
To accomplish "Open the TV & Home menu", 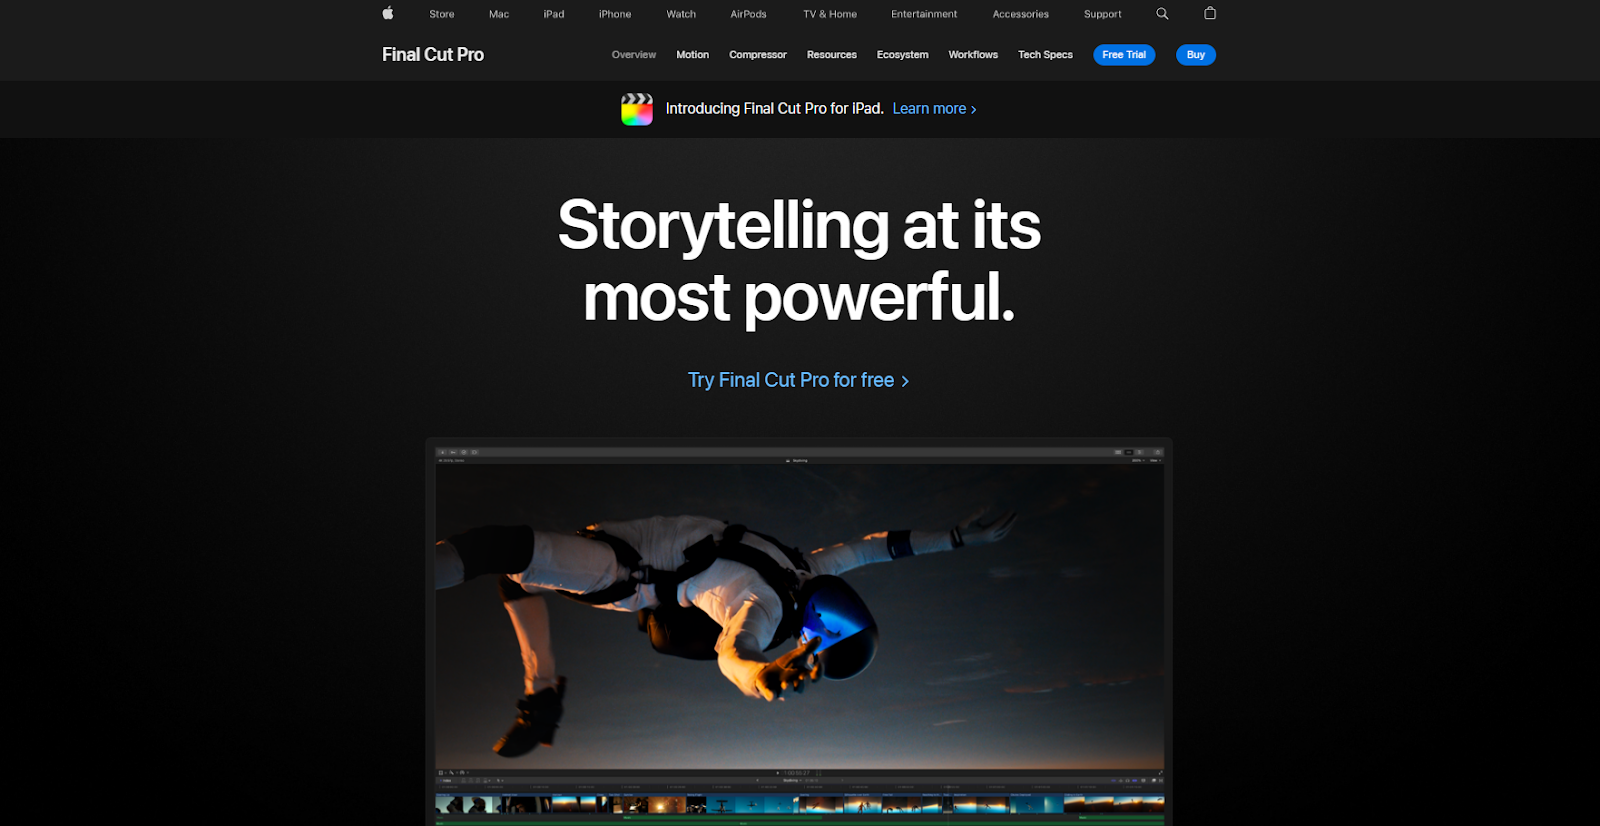I will [830, 14].
